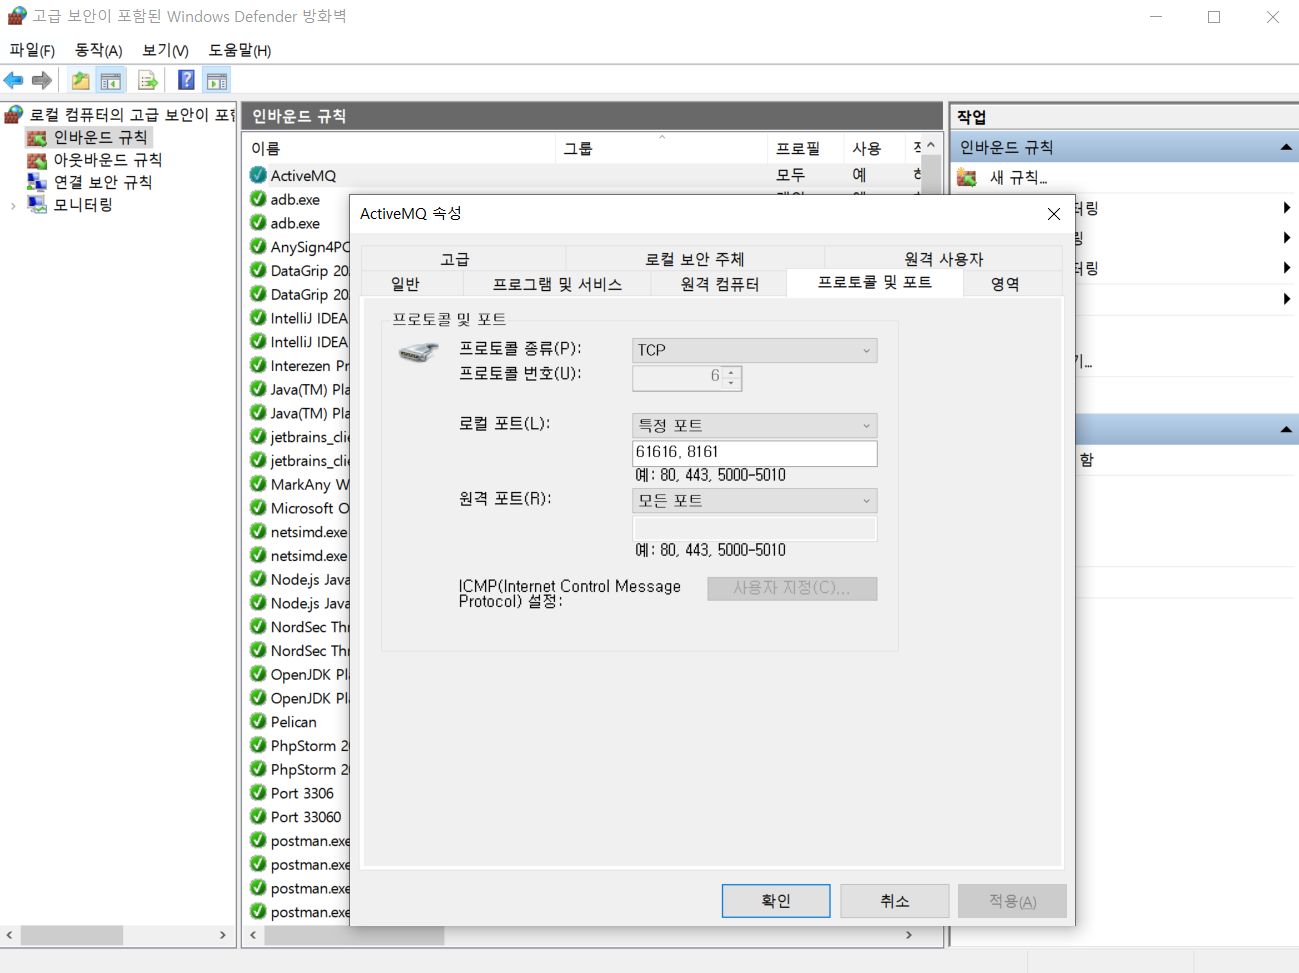Switch to the 원격 사용자 tab
This screenshot has width=1299, height=973.
pyautogui.click(x=943, y=259)
